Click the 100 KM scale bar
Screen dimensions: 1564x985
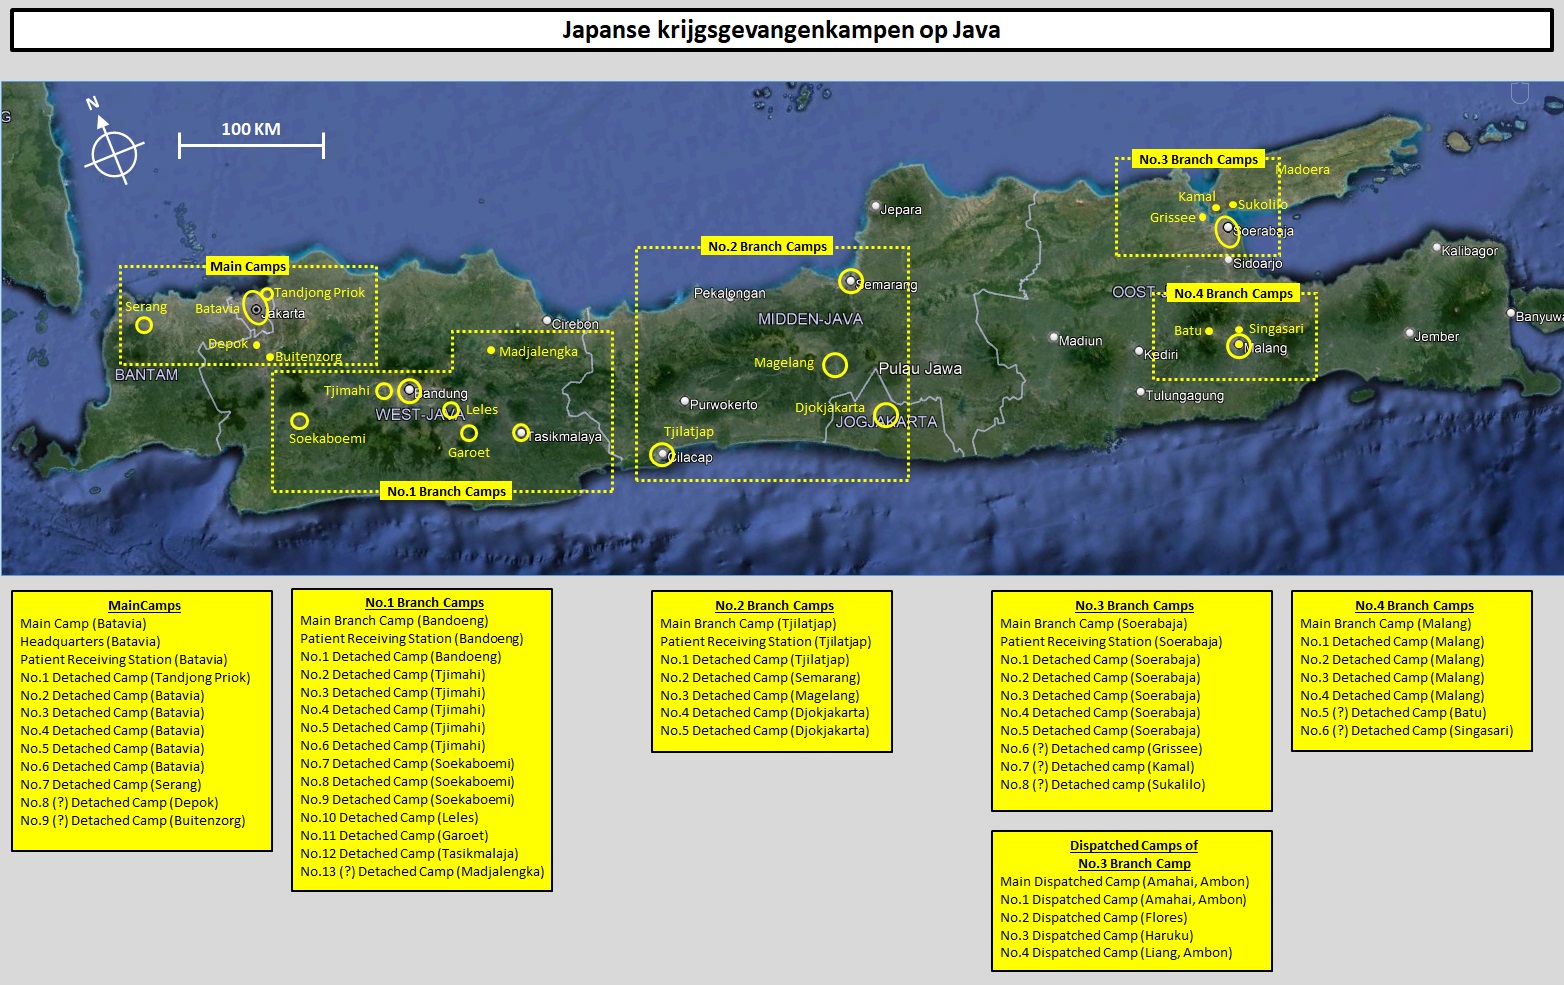(251, 144)
